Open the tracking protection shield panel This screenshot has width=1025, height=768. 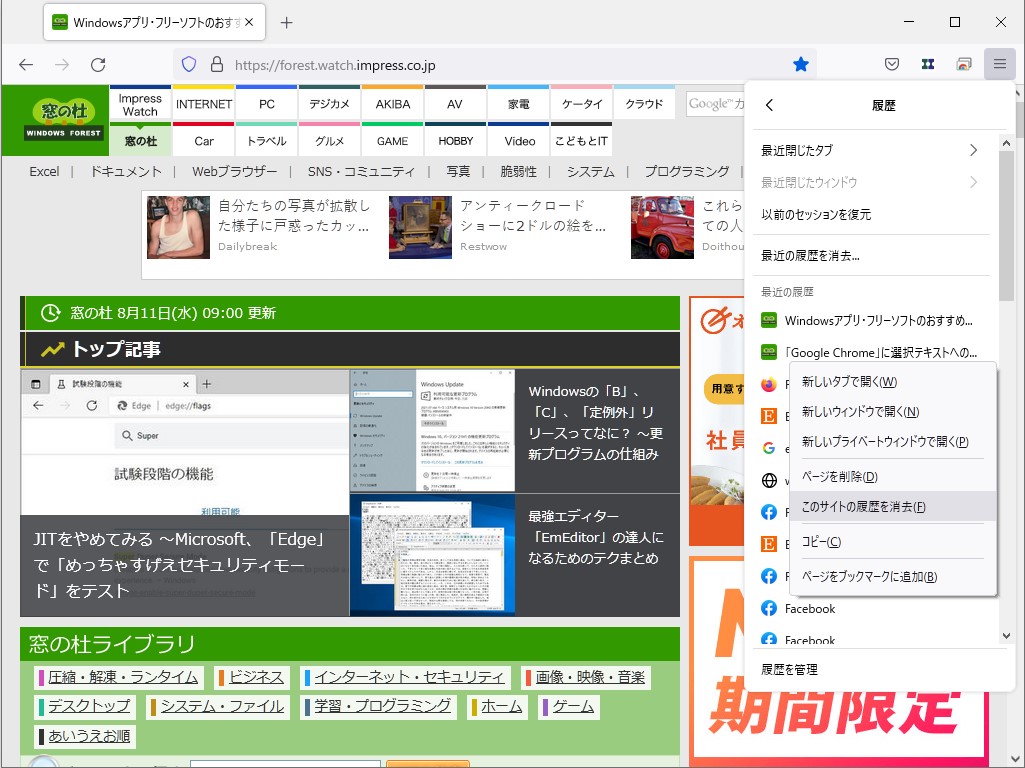point(189,65)
